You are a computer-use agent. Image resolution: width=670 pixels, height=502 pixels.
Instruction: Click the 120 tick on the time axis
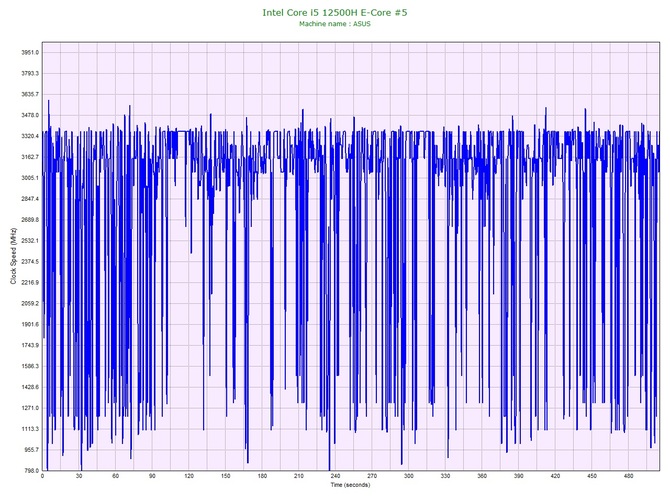click(x=189, y=476)
